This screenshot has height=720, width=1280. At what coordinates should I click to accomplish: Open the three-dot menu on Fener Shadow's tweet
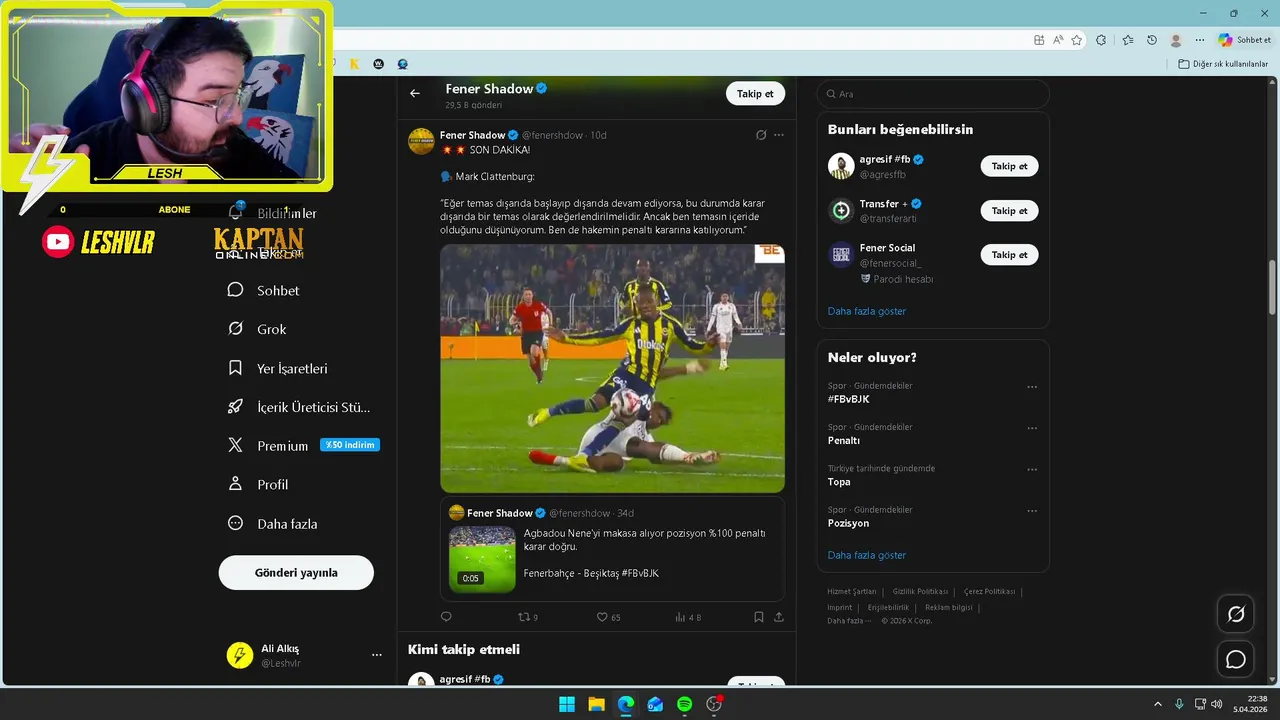[779, 135]
